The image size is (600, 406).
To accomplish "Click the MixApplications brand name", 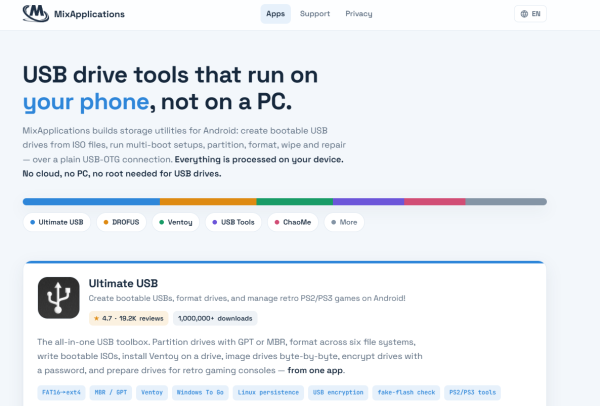I will 89,14.
